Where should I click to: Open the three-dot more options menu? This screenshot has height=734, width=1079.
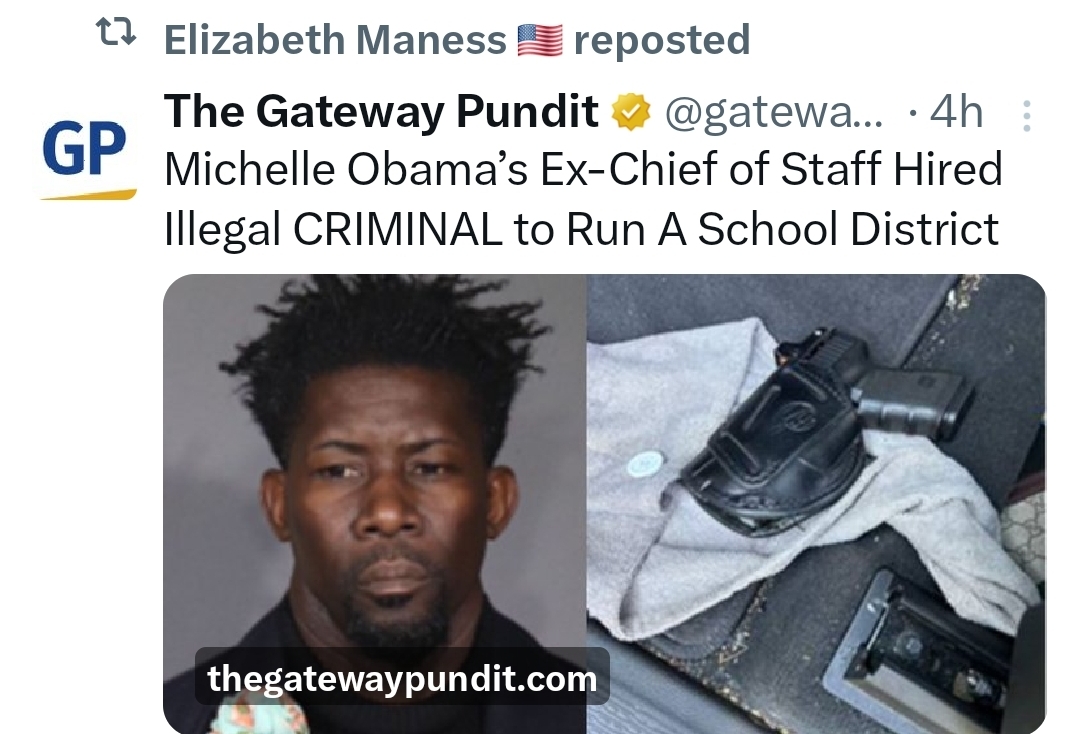point(1026,116)
